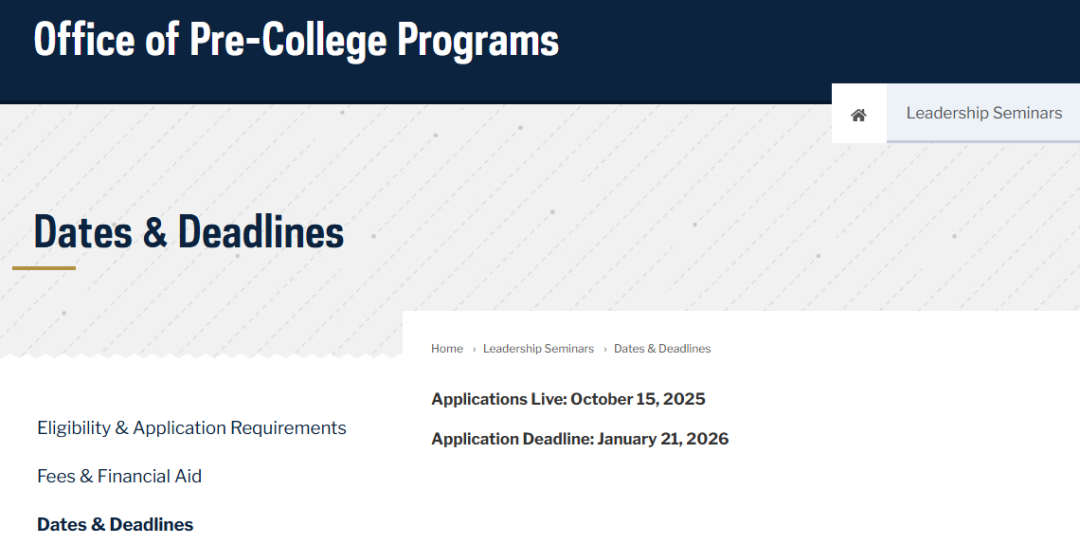
Task: Select the January 21, 2026 date text
Action: (x=663, y=439)
